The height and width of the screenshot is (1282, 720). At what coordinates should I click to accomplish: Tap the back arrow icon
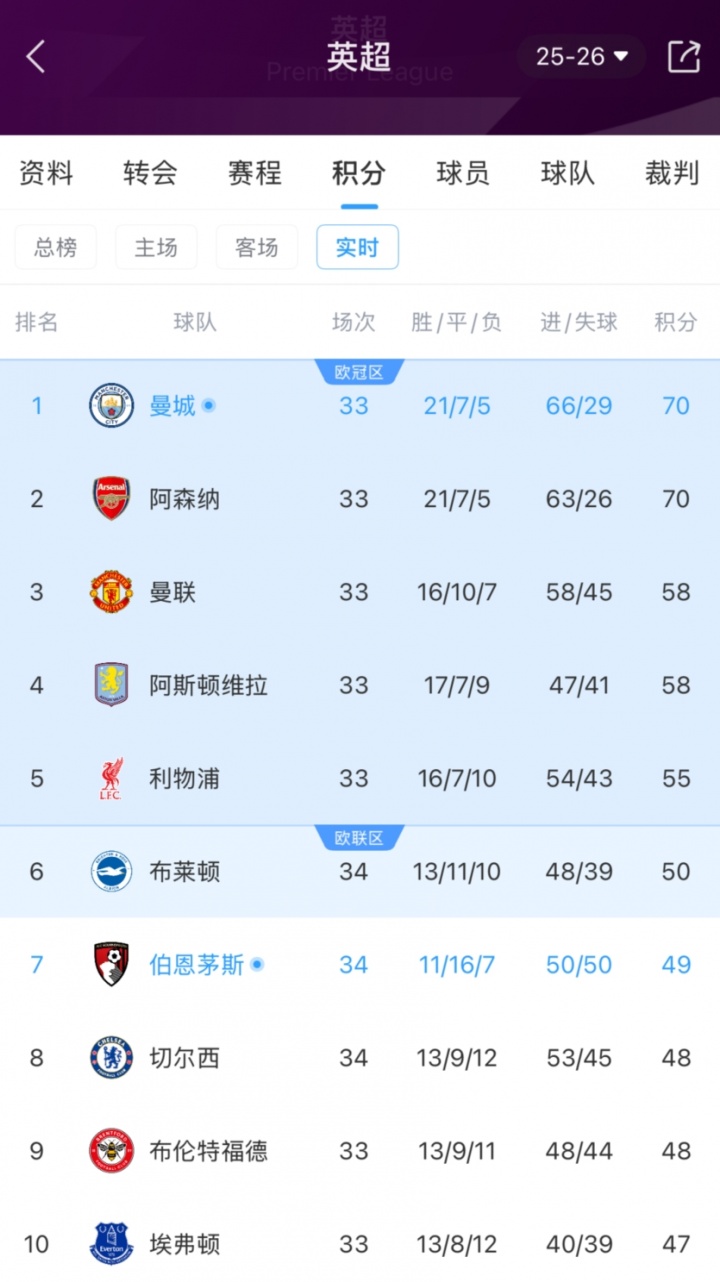(36, 57)
